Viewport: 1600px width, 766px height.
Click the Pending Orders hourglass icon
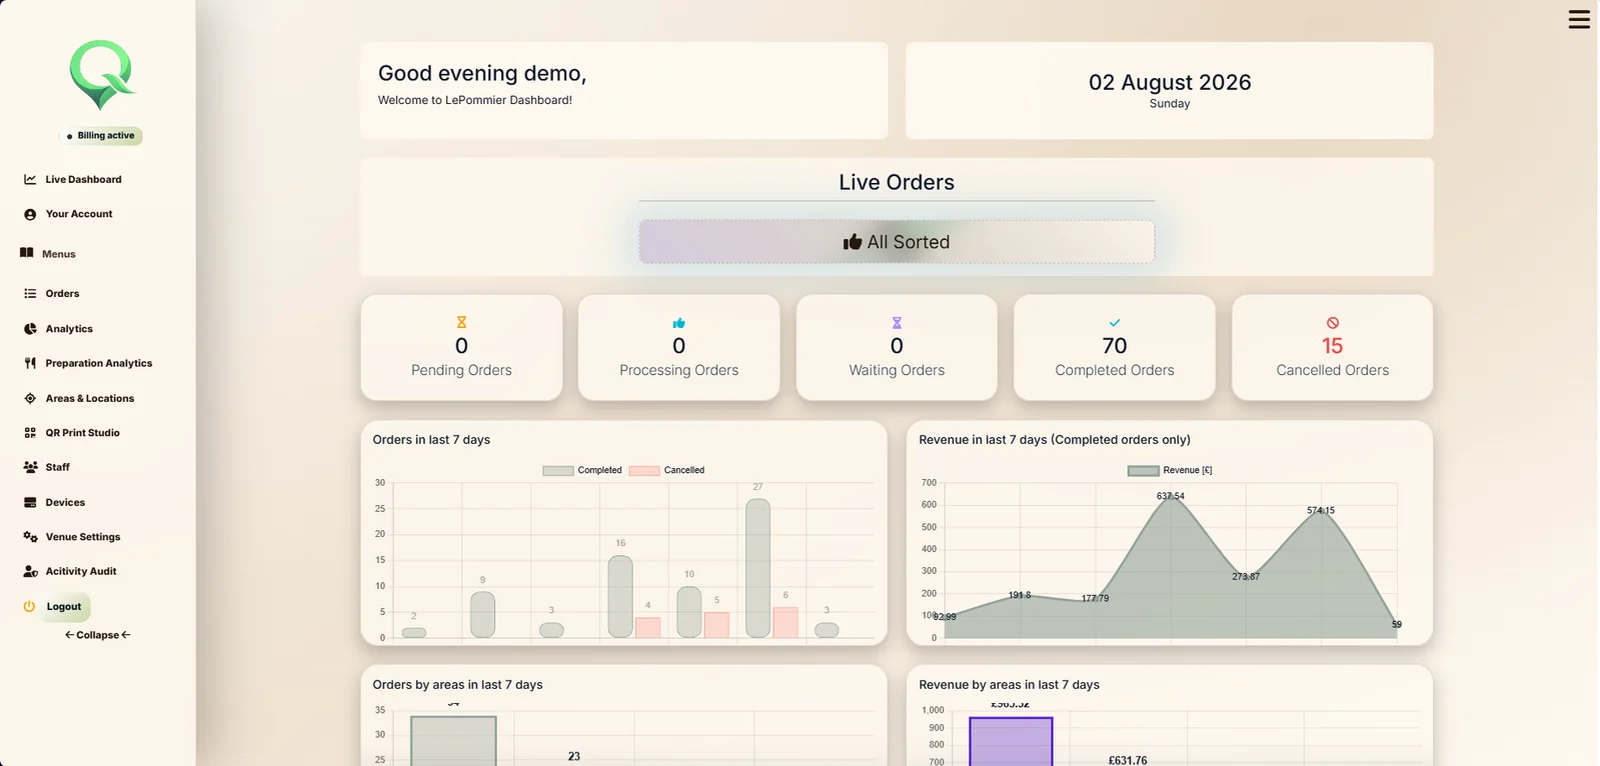461,322
